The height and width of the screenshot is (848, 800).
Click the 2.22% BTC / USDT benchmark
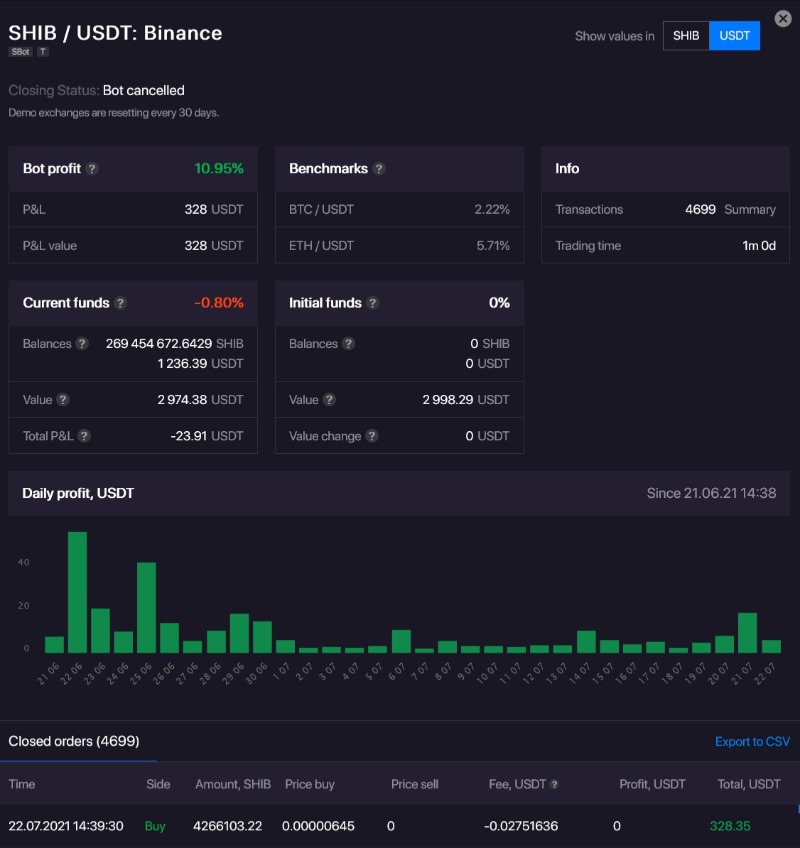click(492, 209)
